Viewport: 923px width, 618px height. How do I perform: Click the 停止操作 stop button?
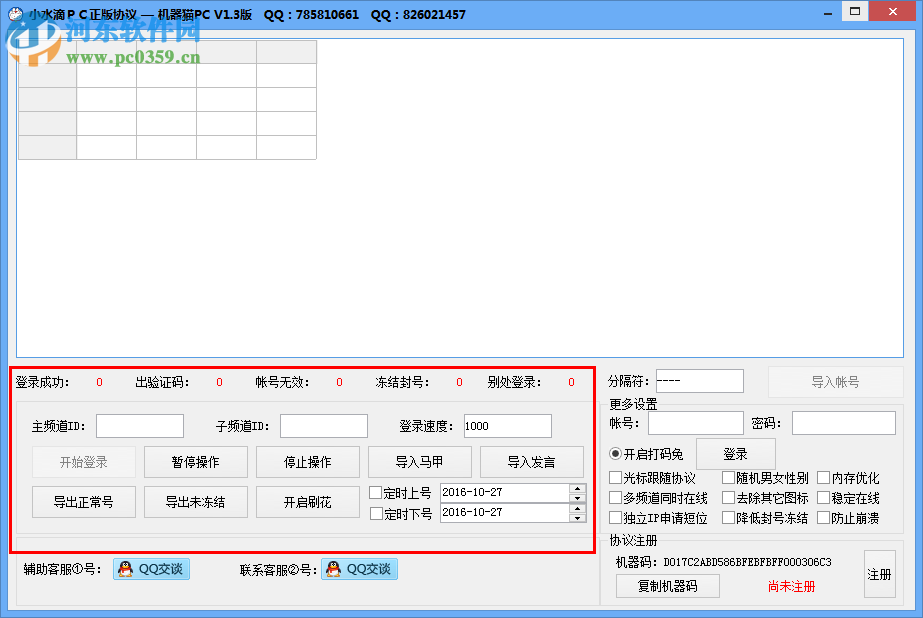[307, 462]
